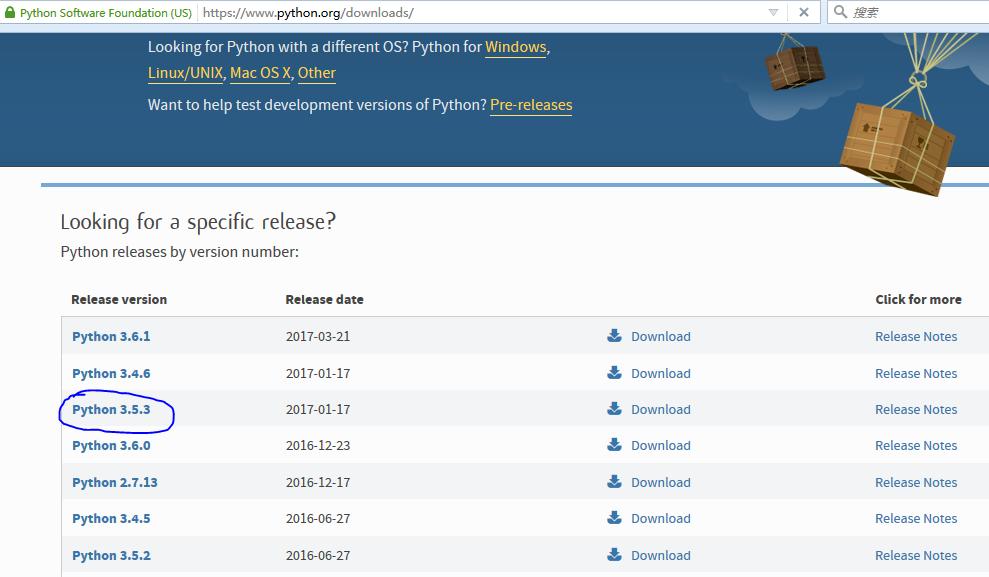Open the Linux/UNIX downloads link
Viewport: 989px width, 577px height.
185,73
